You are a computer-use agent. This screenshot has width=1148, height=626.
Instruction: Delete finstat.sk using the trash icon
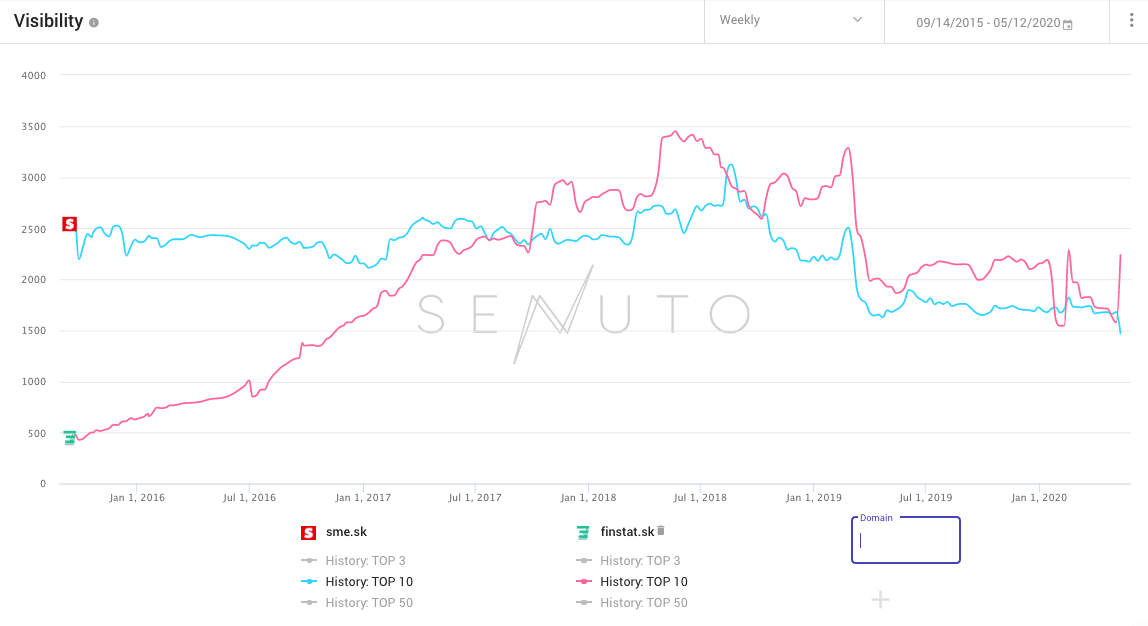point(661,531)
